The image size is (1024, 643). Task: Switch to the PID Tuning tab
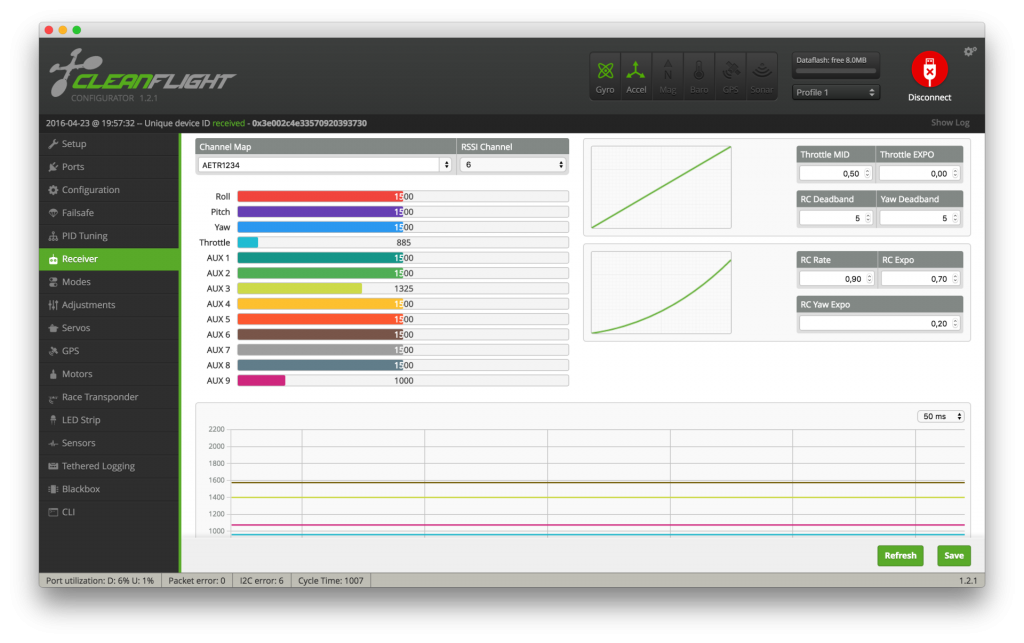85,236
